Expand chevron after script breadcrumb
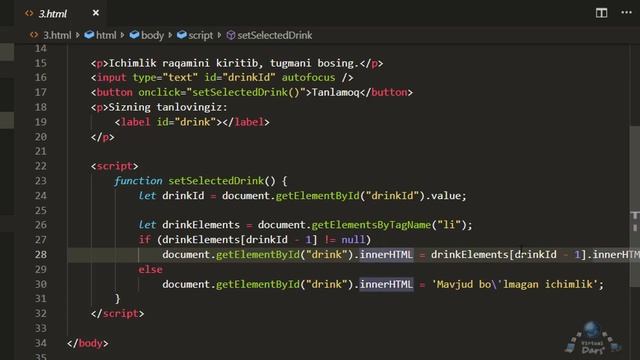Image resolution: width=640 pixels, height=360 pixels. (x=219, y=36)
